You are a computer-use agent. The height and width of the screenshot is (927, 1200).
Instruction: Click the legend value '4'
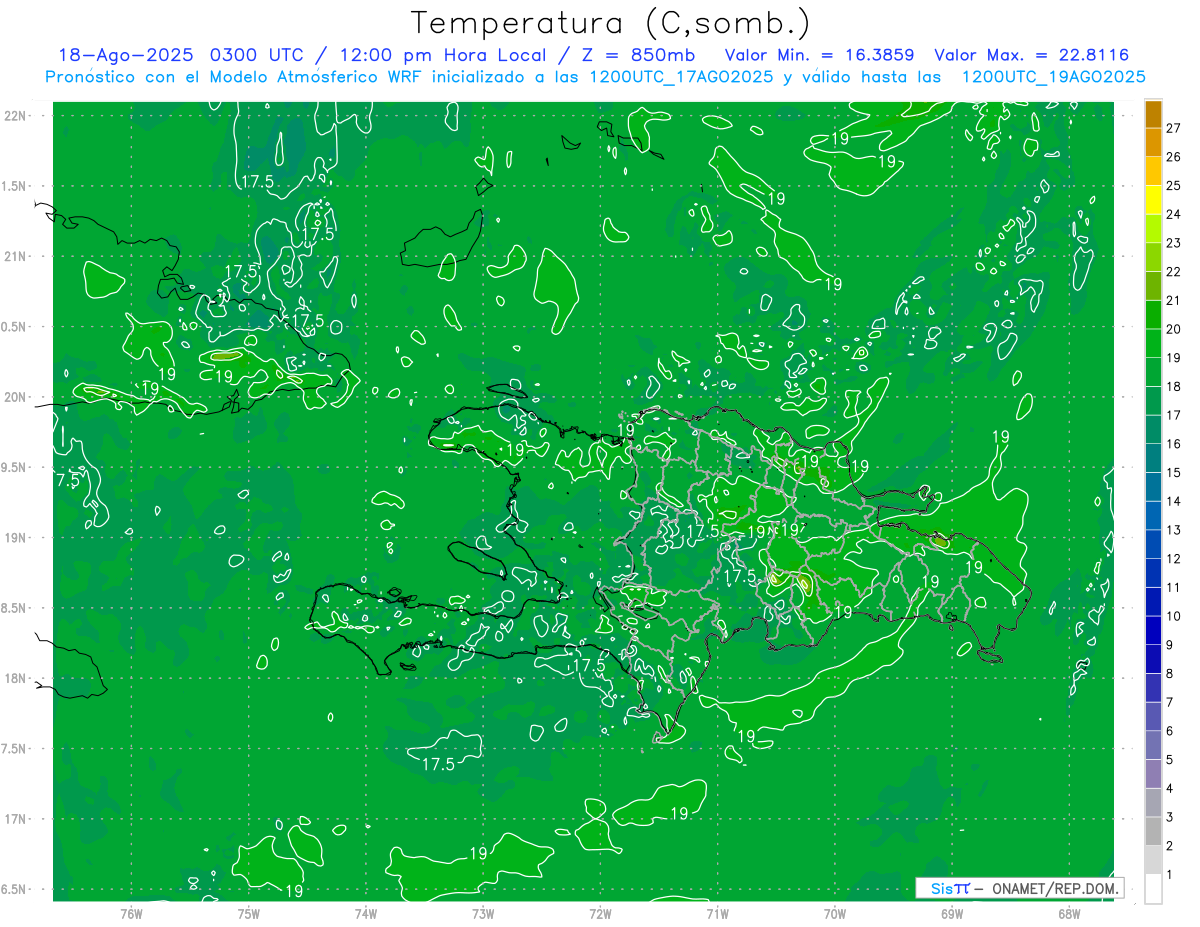1170,788
